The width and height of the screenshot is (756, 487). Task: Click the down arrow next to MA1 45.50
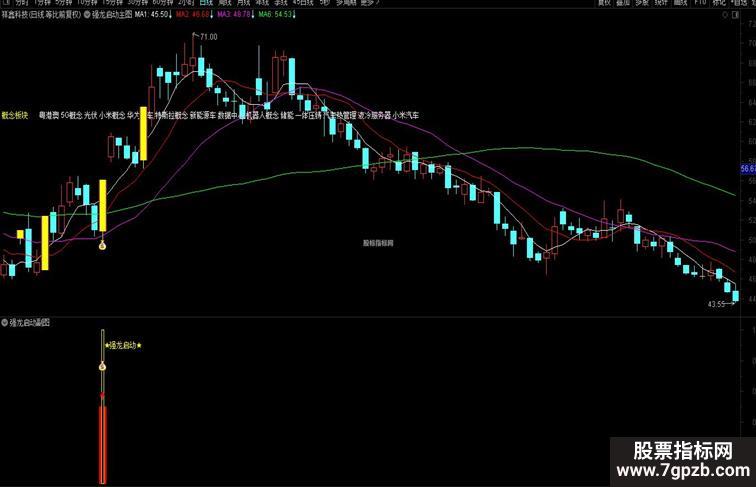tap(170, 14)
